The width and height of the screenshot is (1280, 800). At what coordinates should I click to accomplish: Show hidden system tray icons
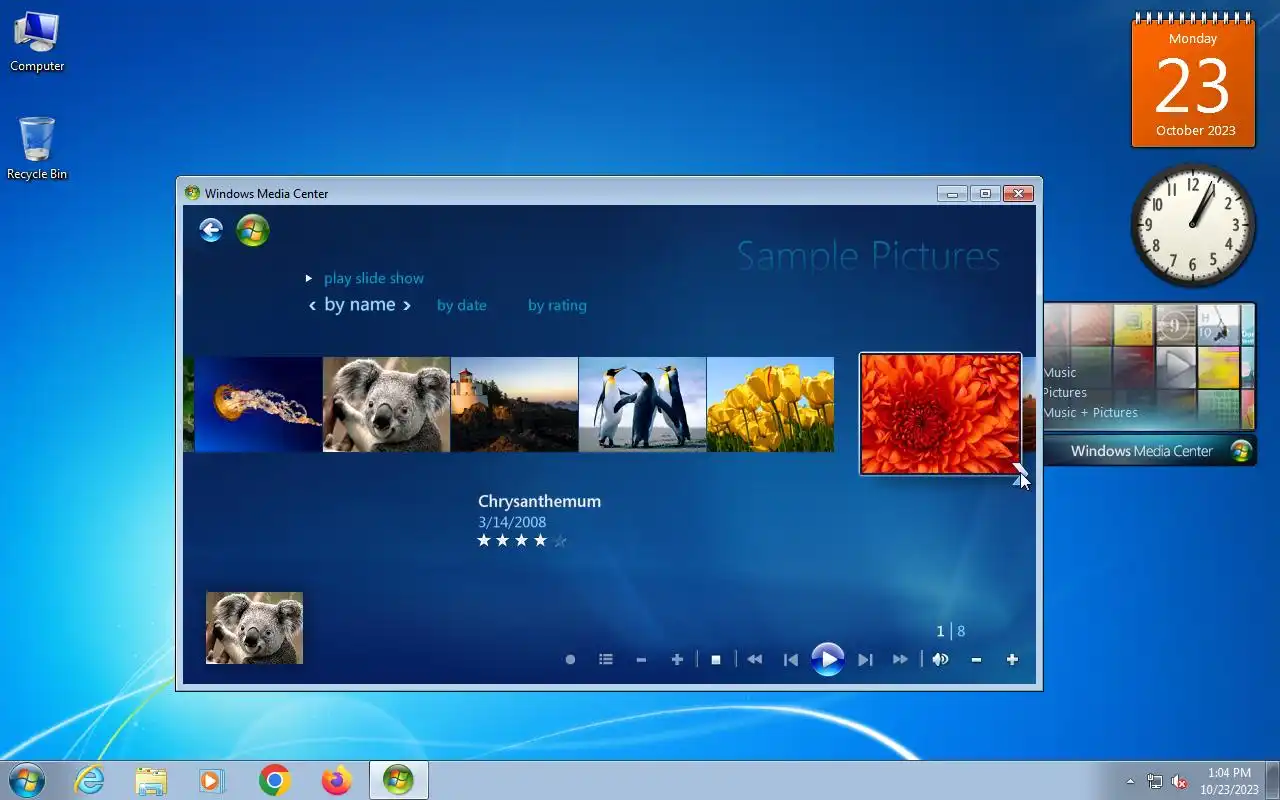pyautogui.click(x=1130, y=781)
